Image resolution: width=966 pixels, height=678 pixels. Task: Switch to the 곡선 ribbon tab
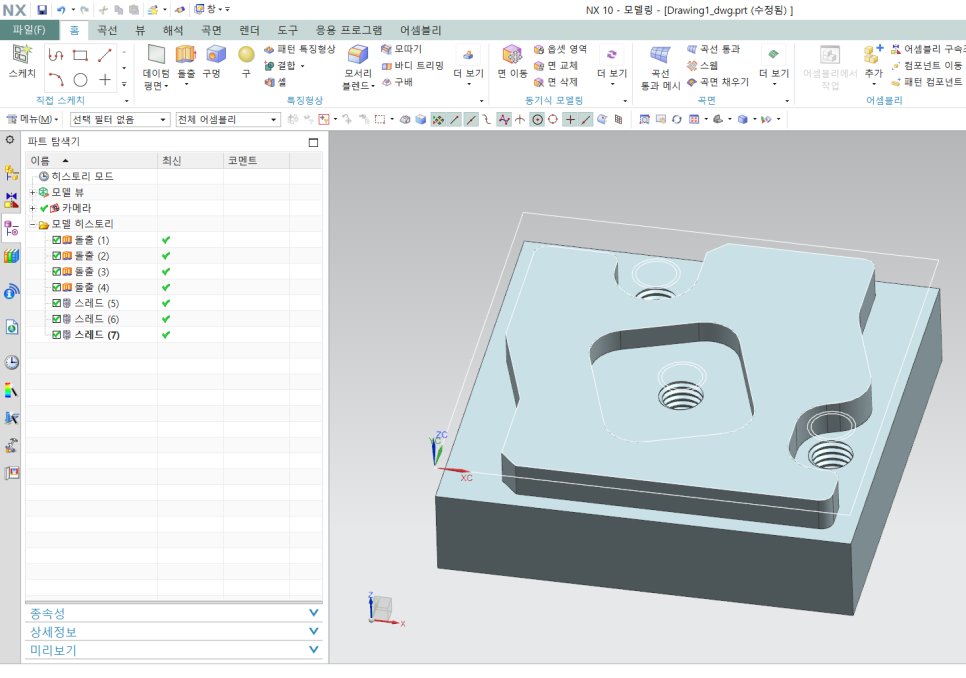tap(107, 30)
